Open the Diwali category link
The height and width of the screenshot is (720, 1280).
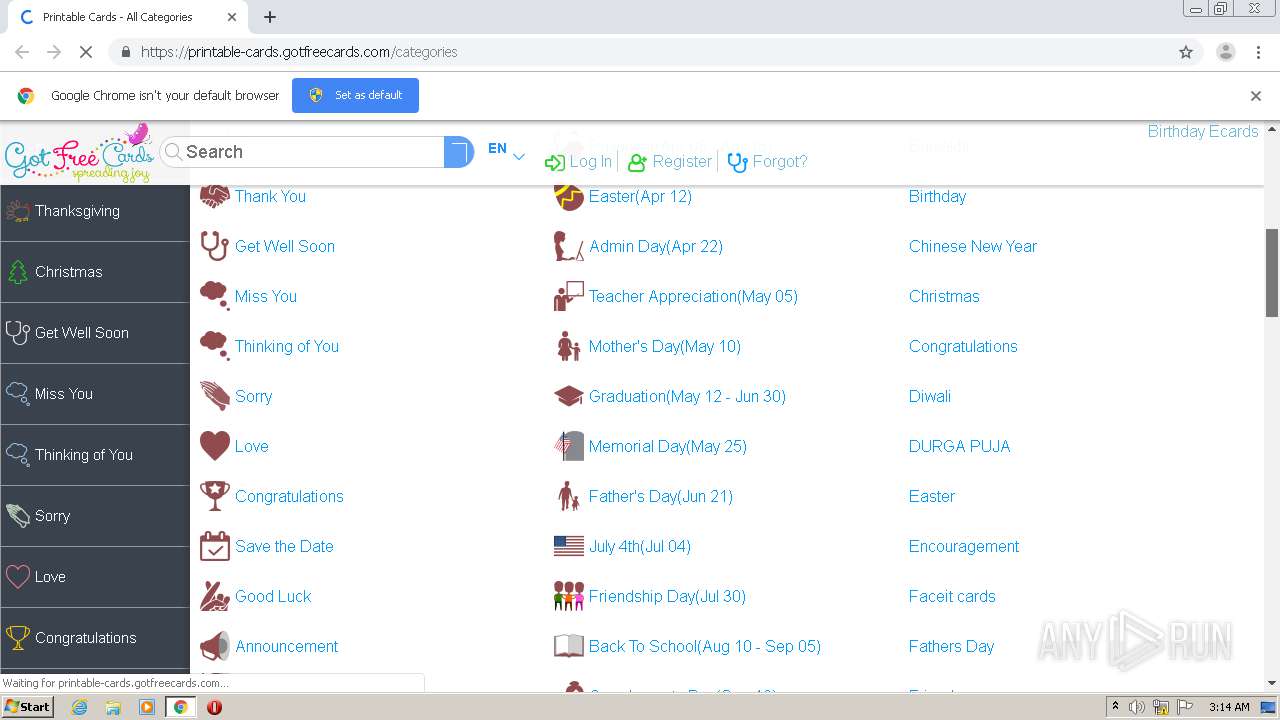930,396
